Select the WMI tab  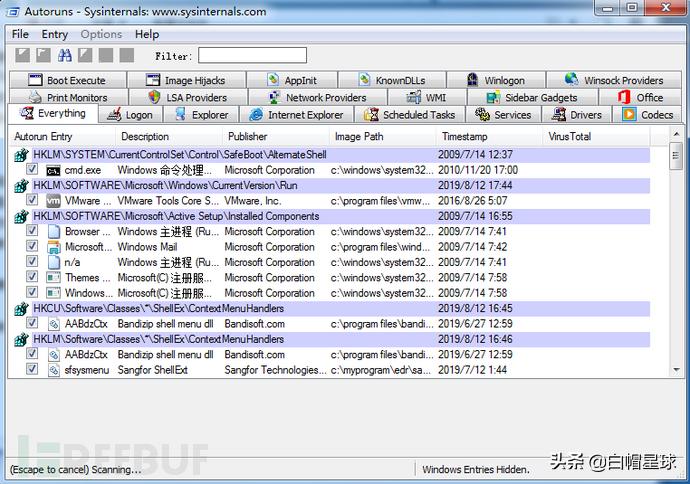[427, 97]
